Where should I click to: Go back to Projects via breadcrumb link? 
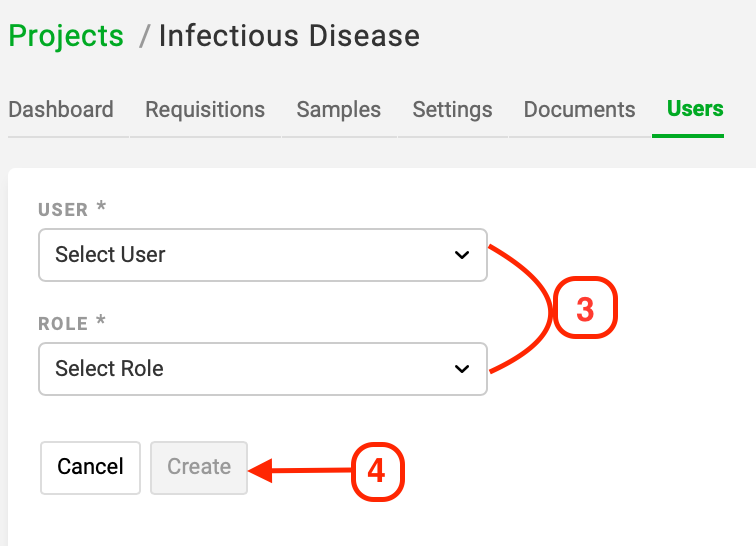coord(66,36)
